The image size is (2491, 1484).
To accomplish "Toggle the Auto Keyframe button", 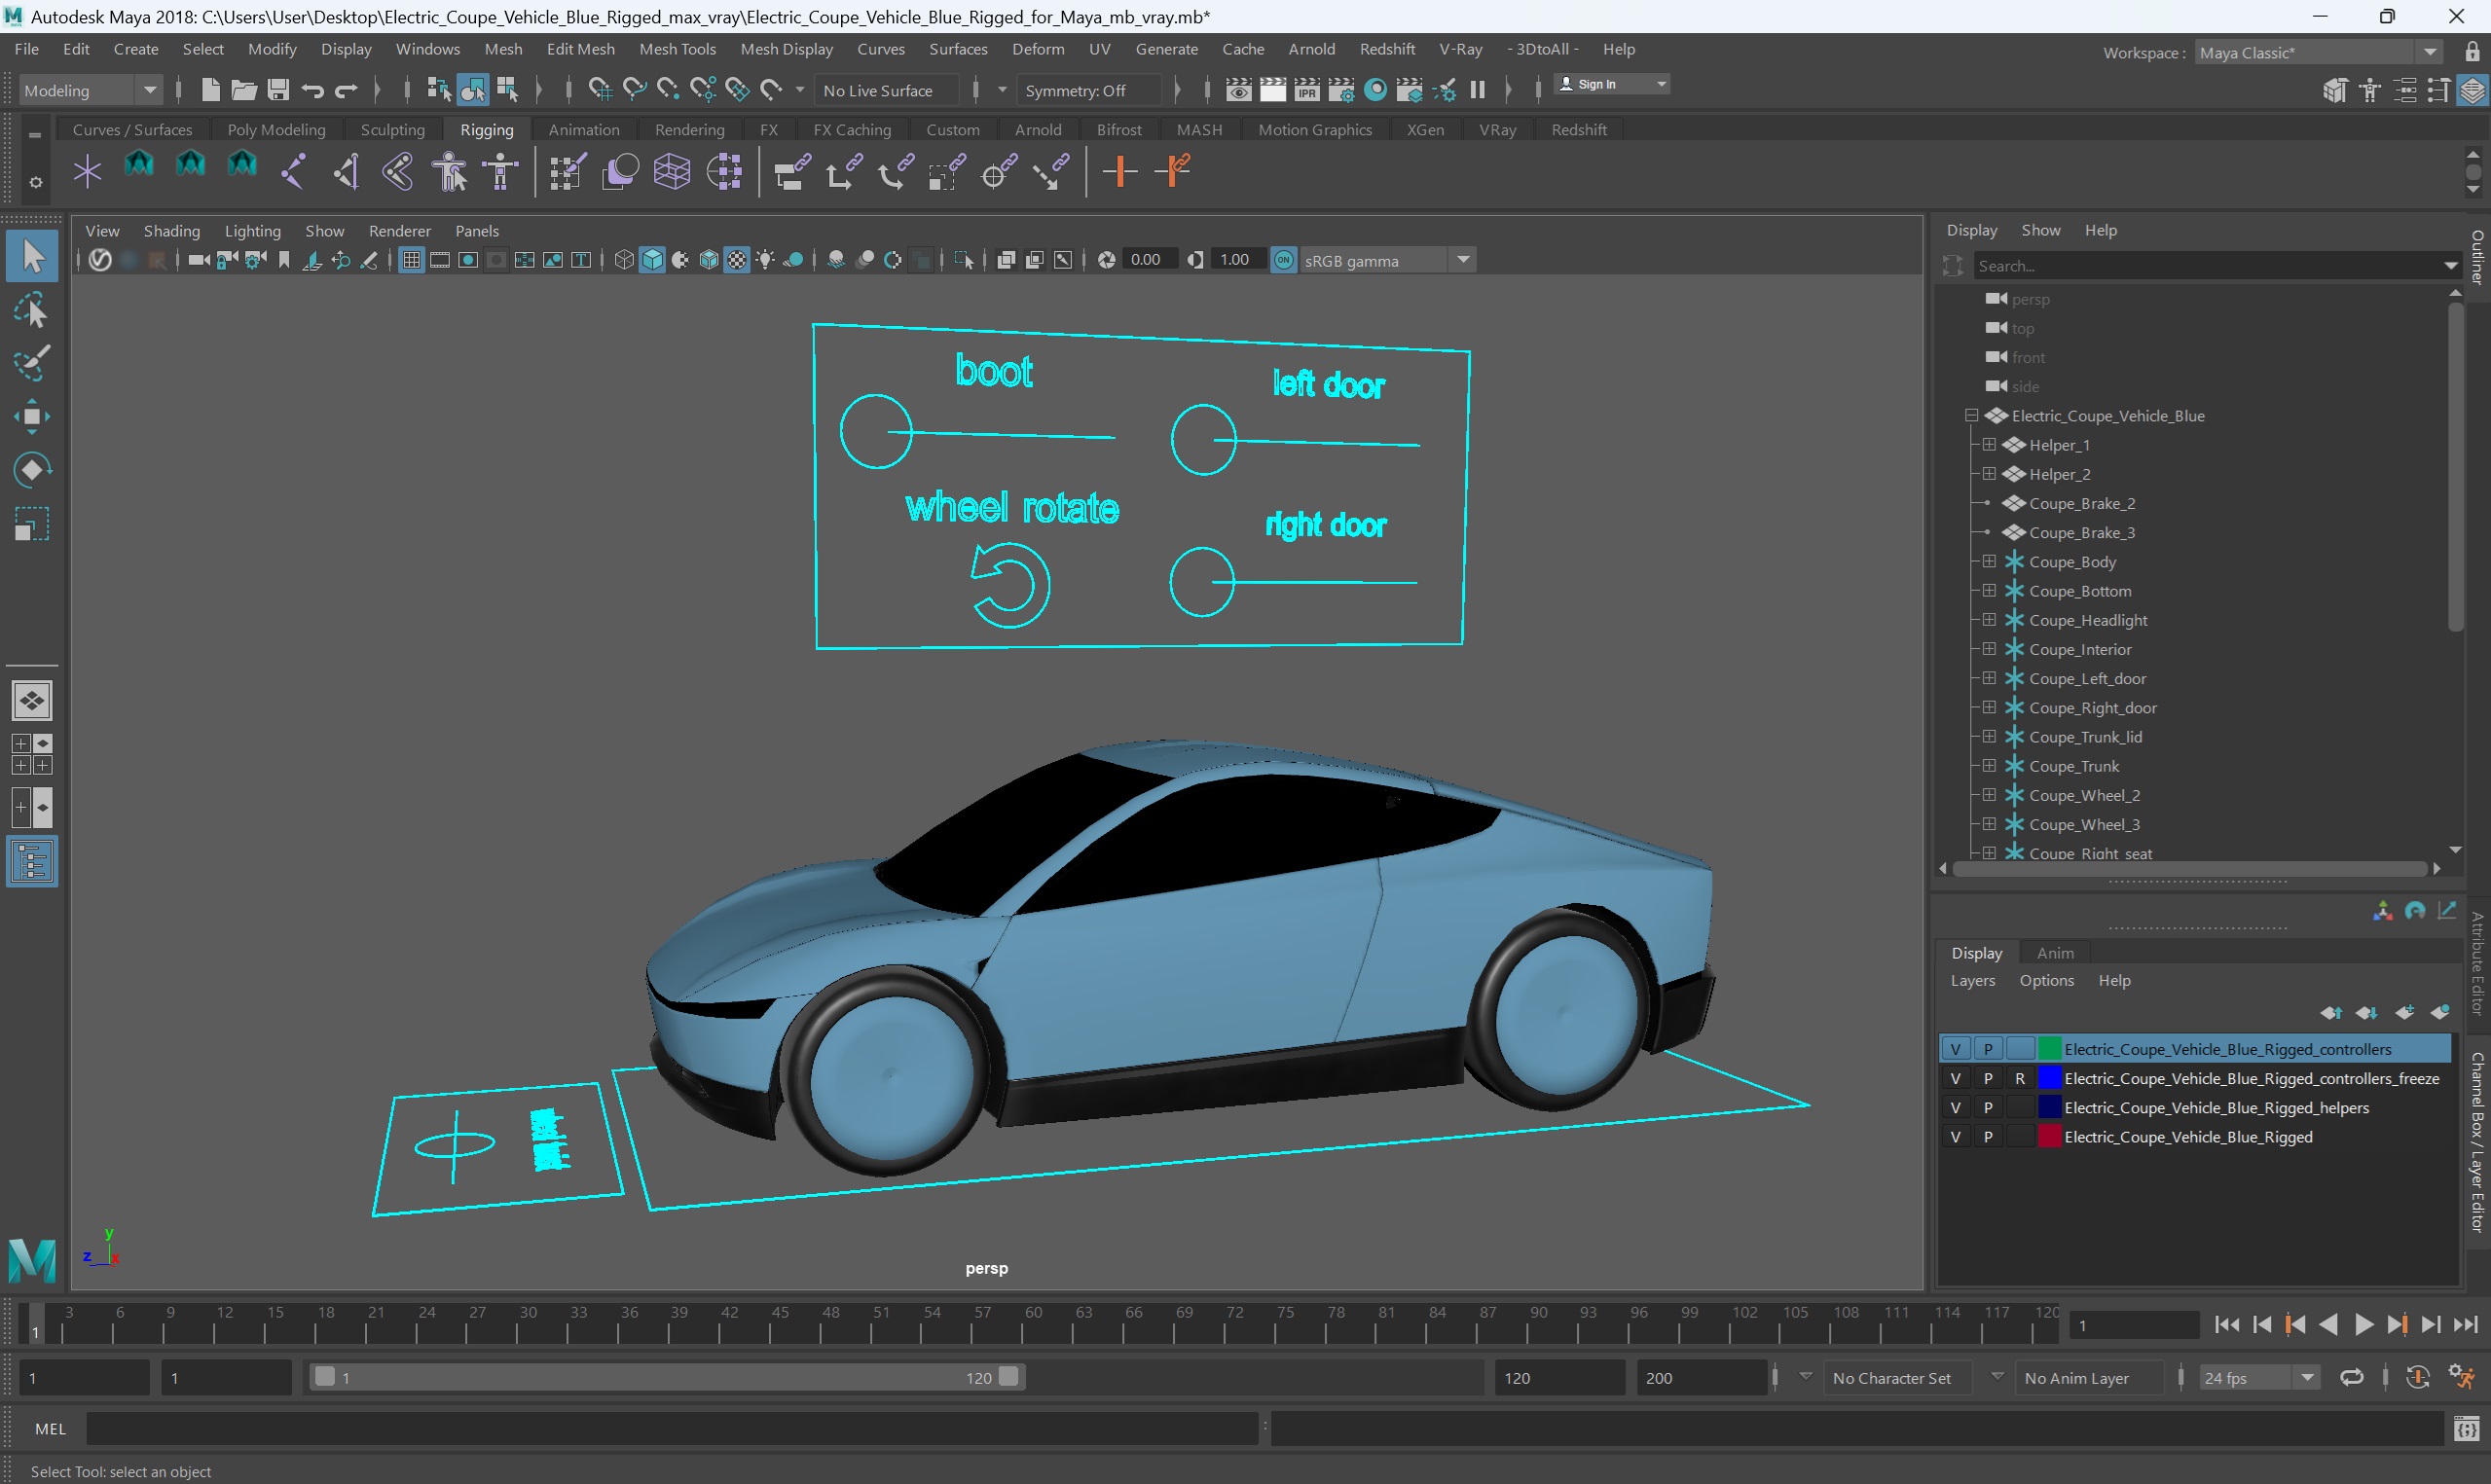I will [x=2417, y=1378].
